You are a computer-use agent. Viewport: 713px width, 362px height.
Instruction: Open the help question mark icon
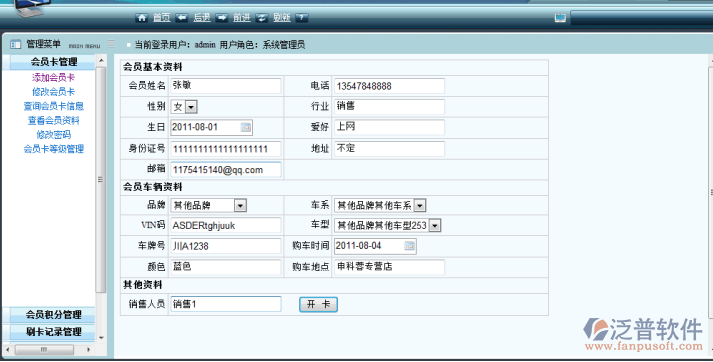(301, 18)
